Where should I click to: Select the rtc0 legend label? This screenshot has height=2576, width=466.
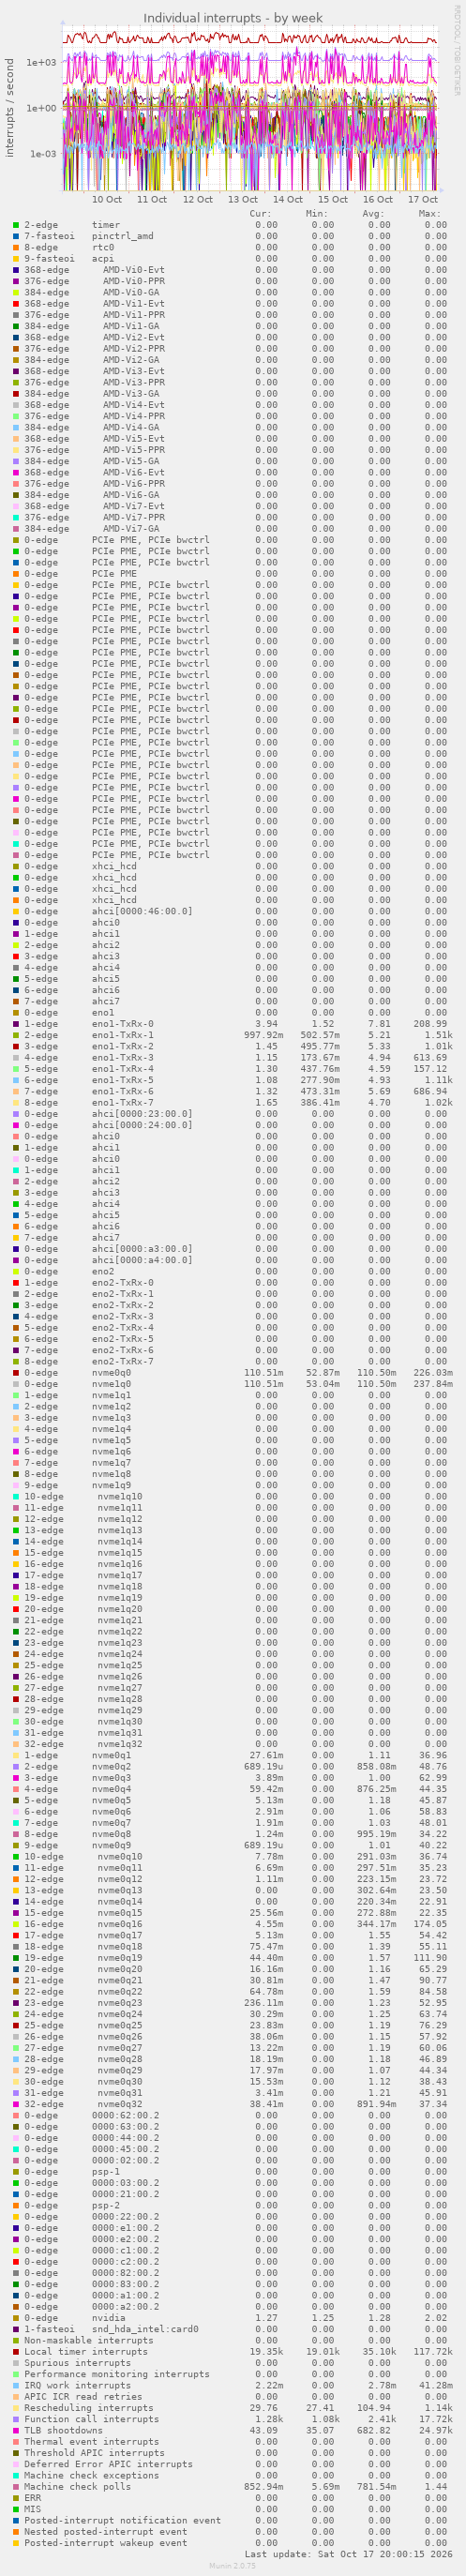tap(103, 248)
